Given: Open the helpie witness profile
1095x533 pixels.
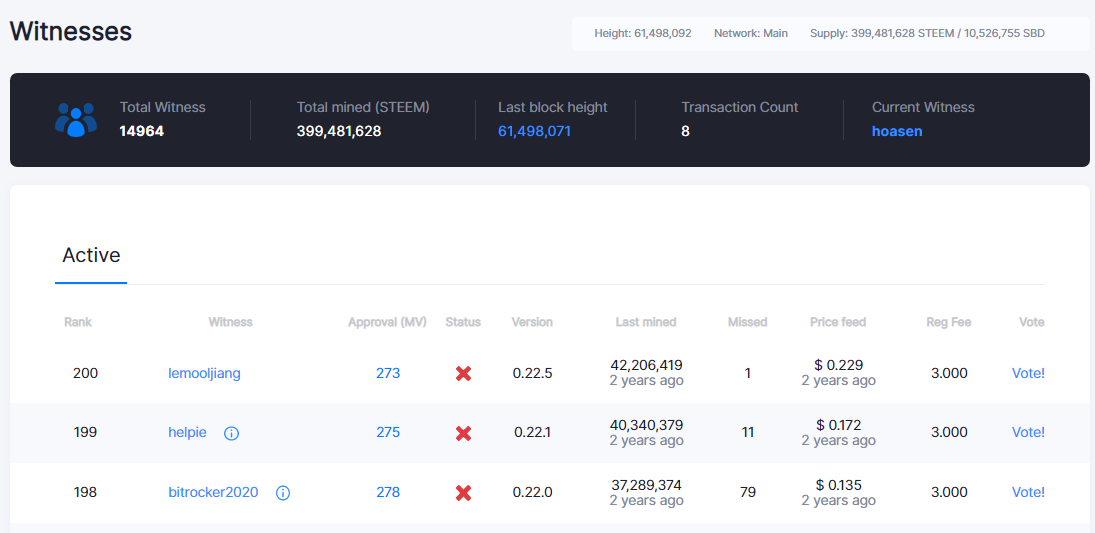Looking at the screenshot, I should coord(187,432).
